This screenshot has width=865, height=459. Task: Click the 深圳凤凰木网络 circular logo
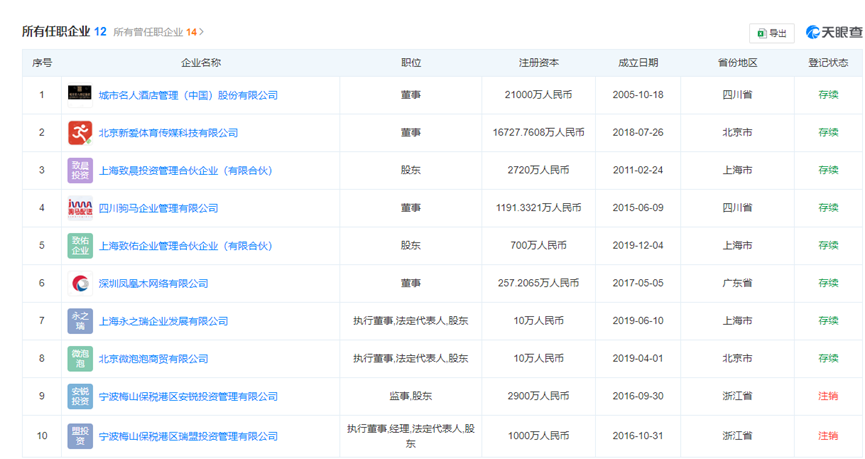pos(80,284)
